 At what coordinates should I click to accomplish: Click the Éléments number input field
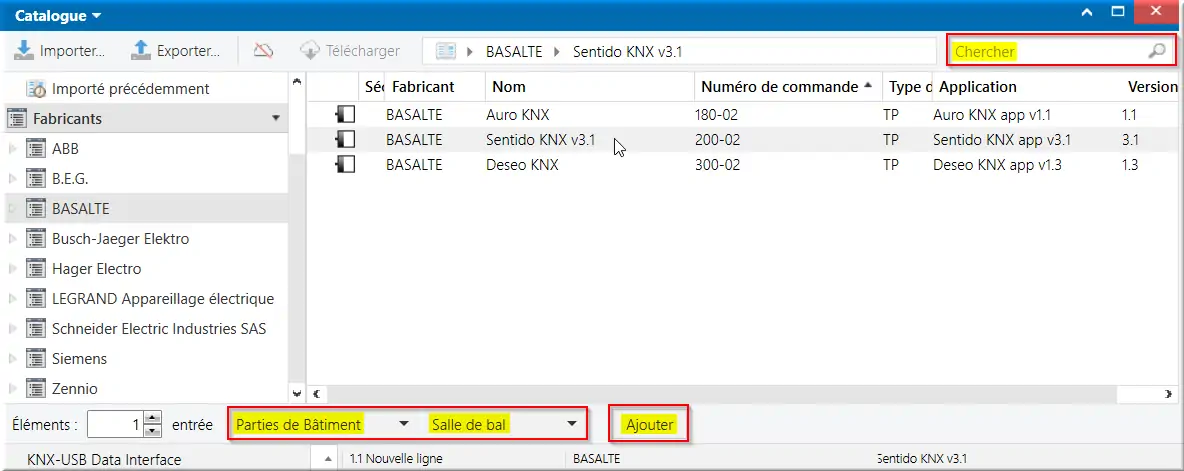pyautogui.click(x=116, y=425)
